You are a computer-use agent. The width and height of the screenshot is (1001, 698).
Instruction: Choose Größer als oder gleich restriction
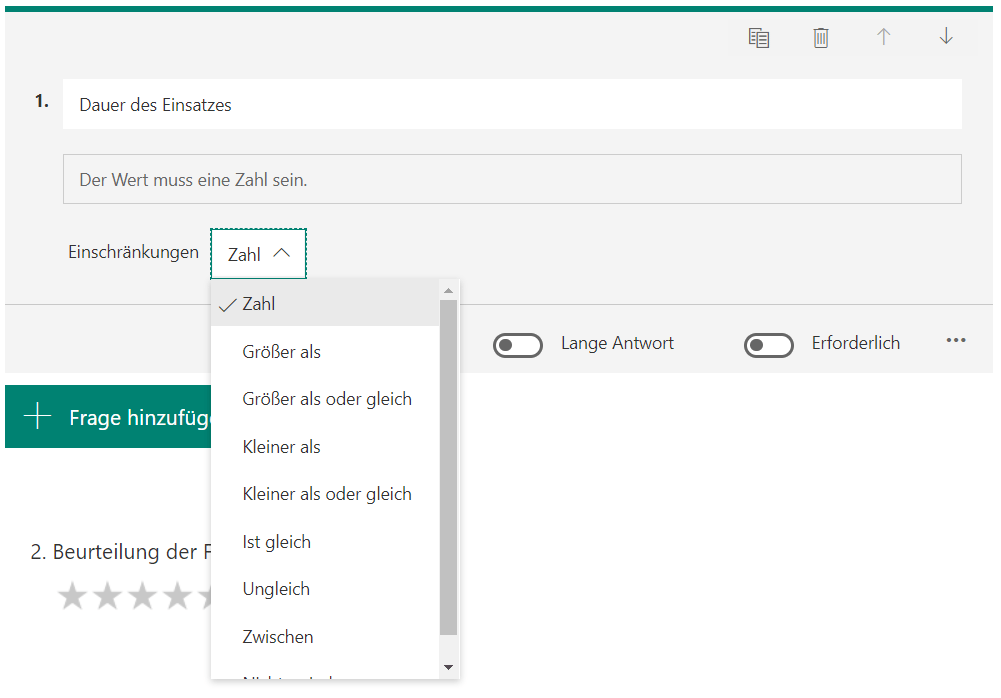click(x=327, y=398)
